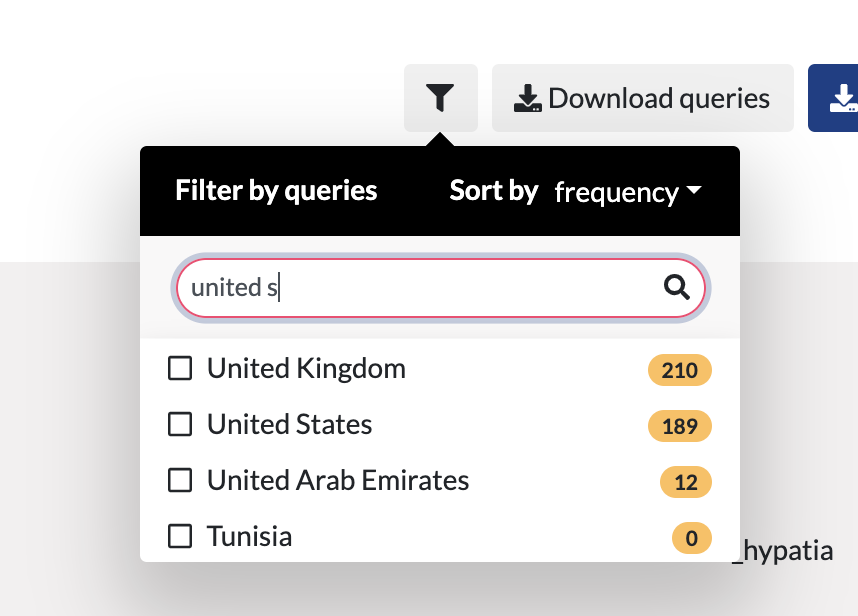
Task: Click the Download queries button
Action: pyautogui.click(x=642, y=98)
